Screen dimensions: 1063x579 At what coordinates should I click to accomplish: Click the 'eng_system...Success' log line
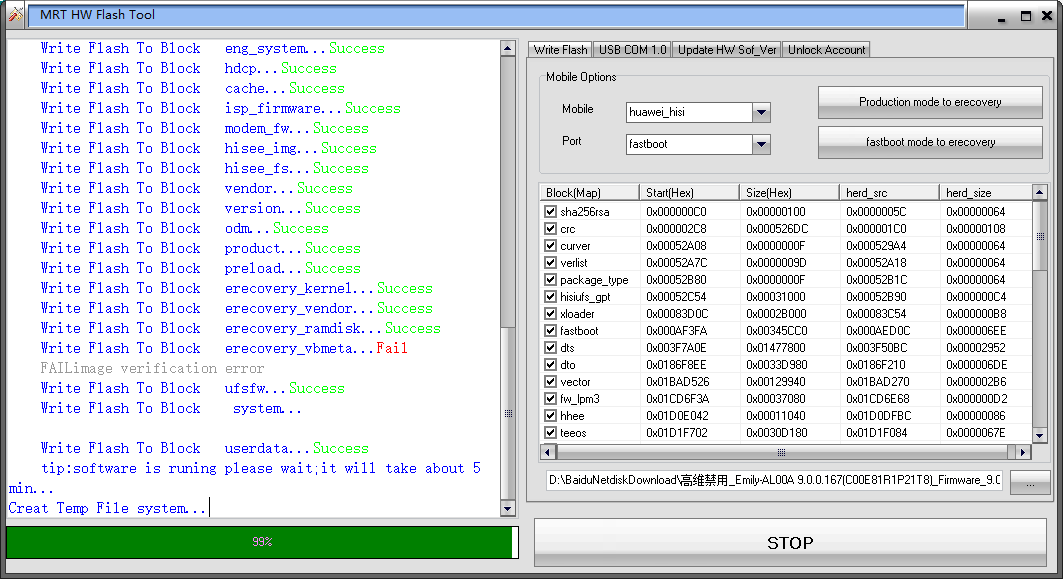pos(212,48)
